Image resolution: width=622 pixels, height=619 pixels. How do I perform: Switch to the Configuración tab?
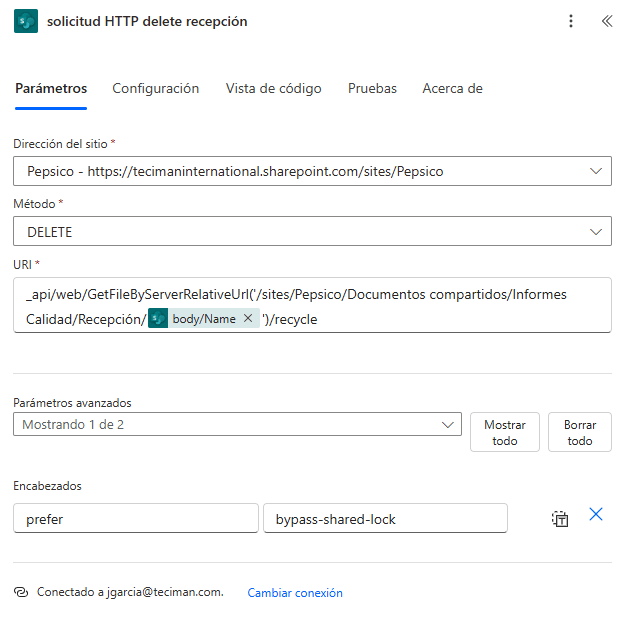[156, 88]
